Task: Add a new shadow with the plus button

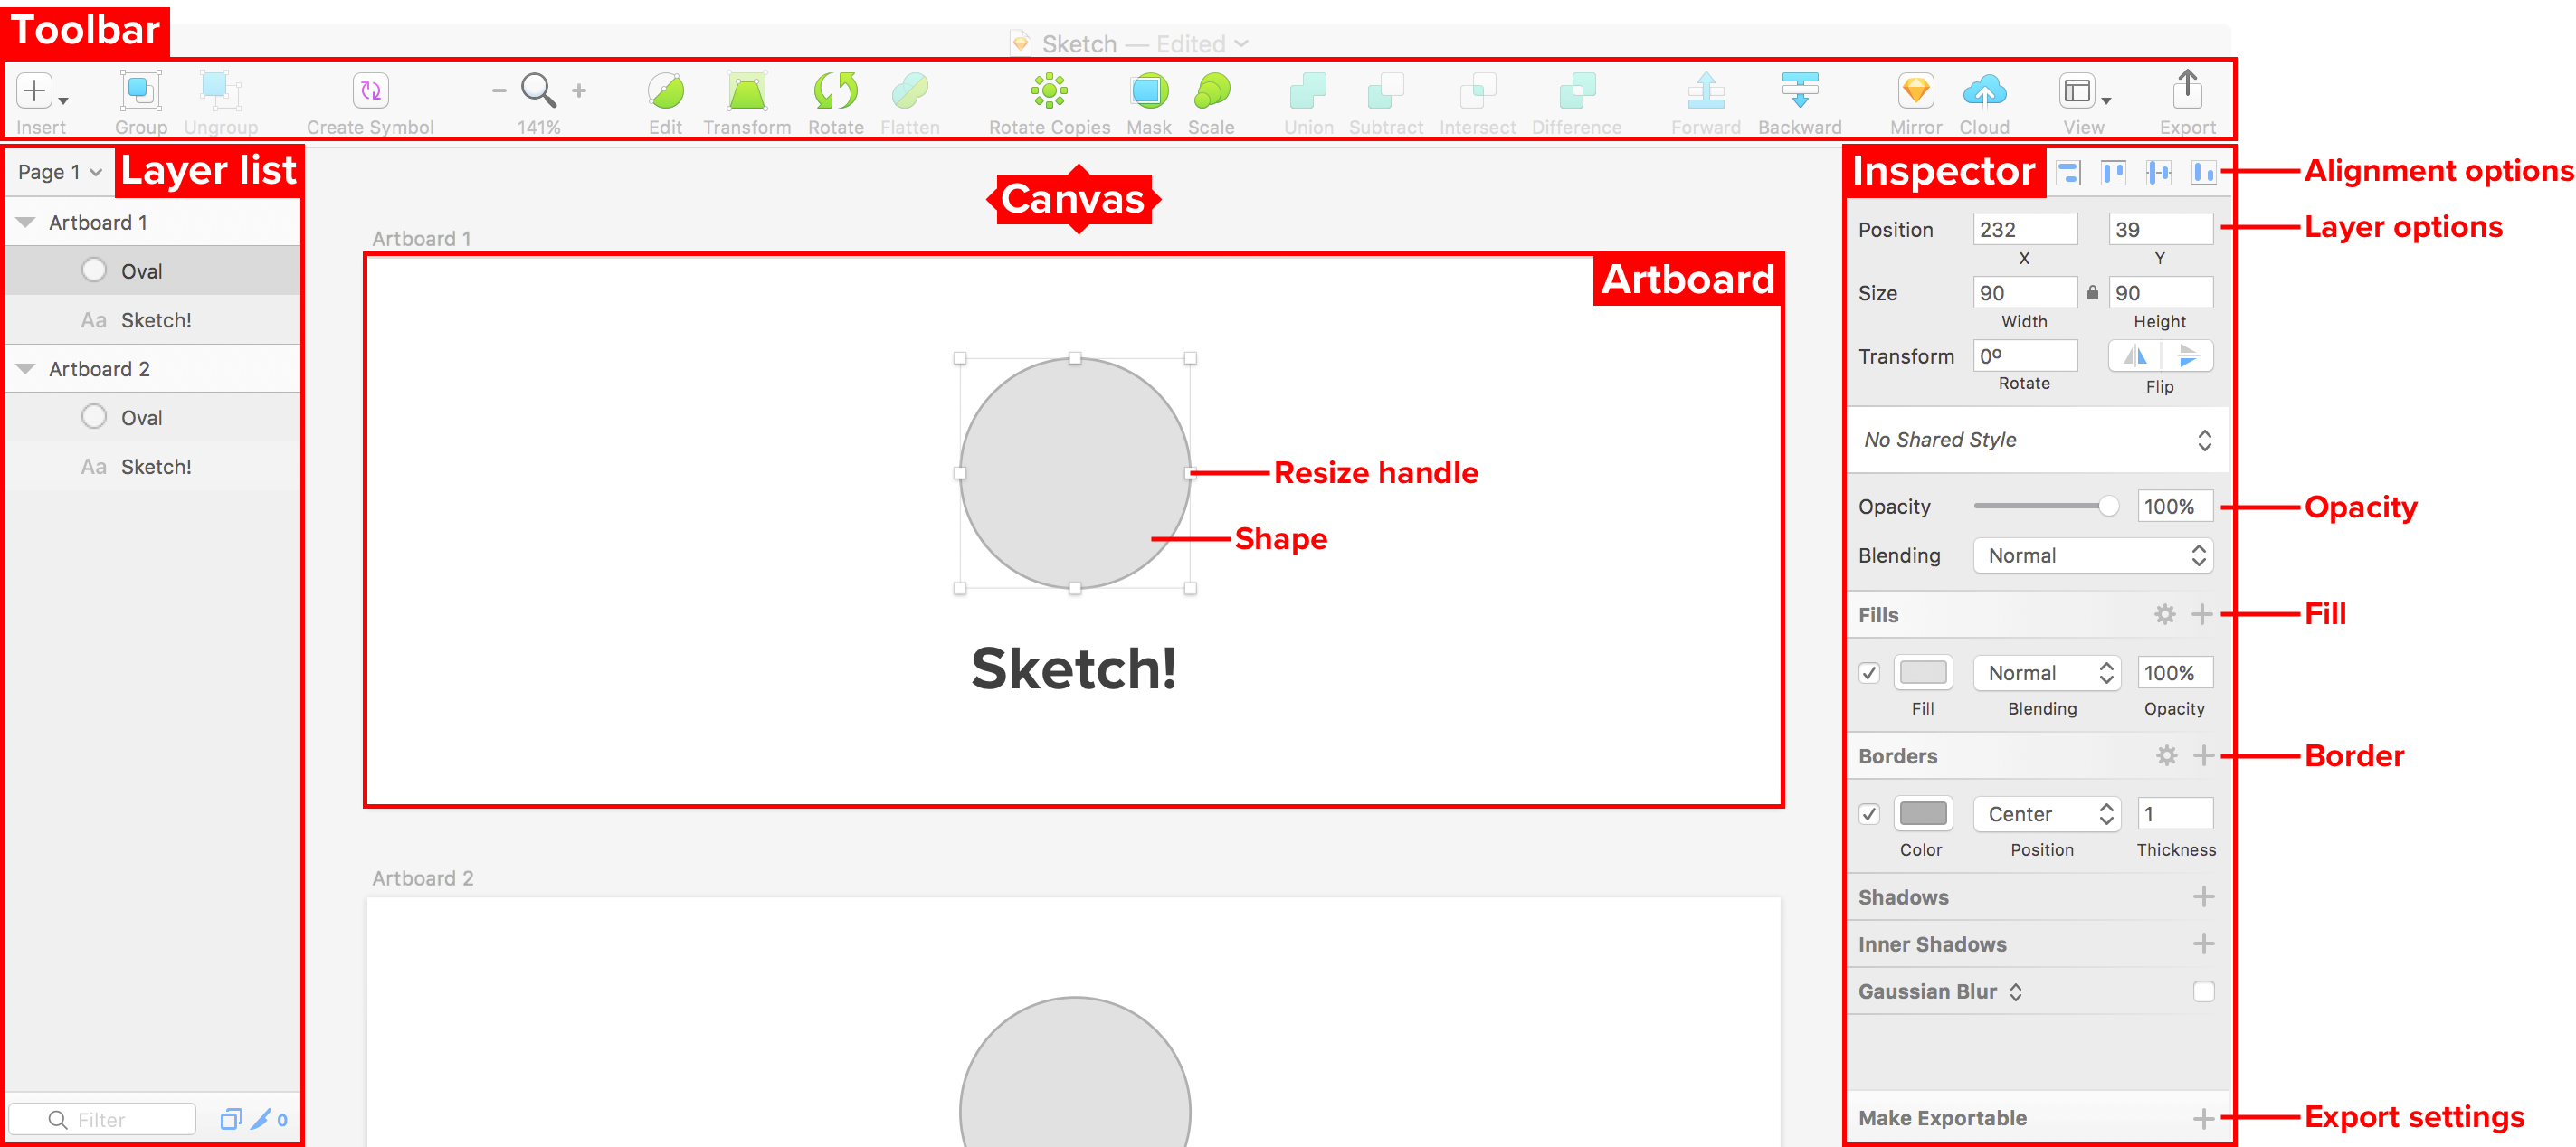Action: (x=2203, y=897)
